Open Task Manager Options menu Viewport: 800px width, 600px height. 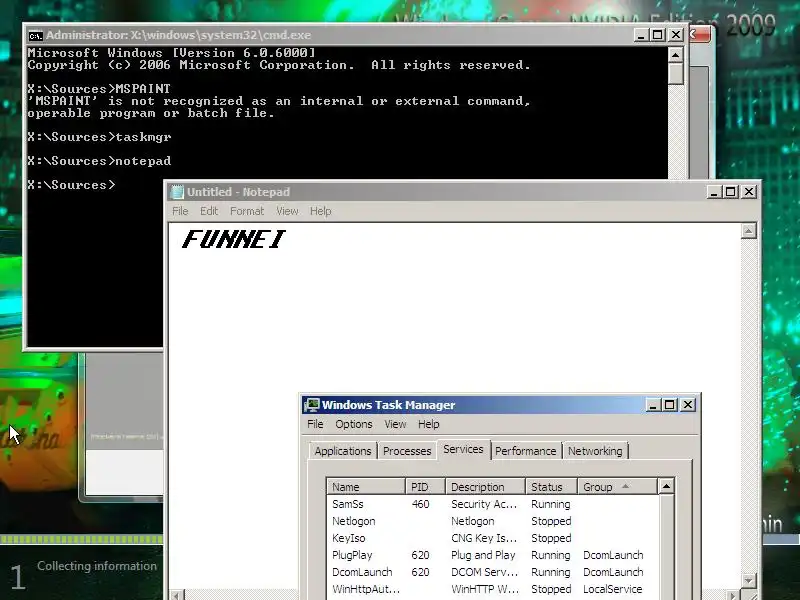pos(354,424)
